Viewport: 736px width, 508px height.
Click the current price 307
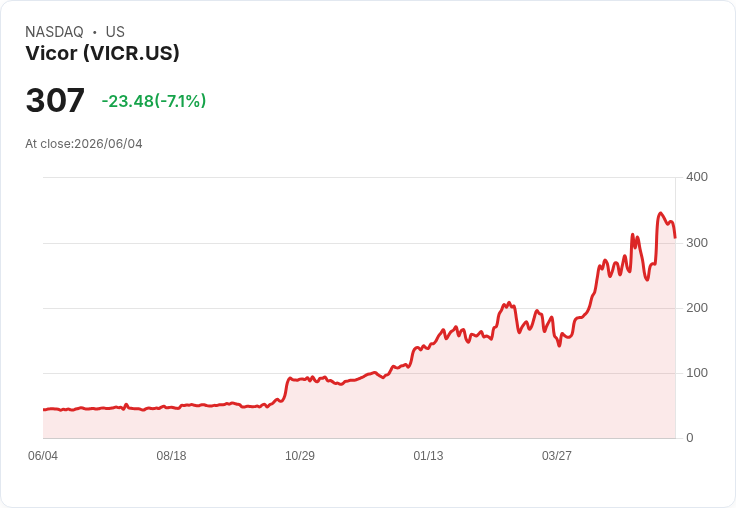(55, 100)
